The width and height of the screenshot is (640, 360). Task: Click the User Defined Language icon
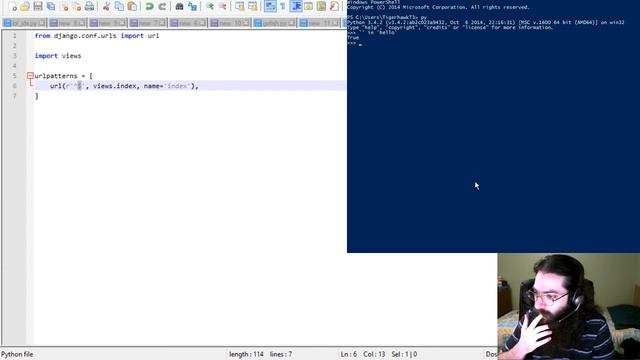(x=308, y=6)
